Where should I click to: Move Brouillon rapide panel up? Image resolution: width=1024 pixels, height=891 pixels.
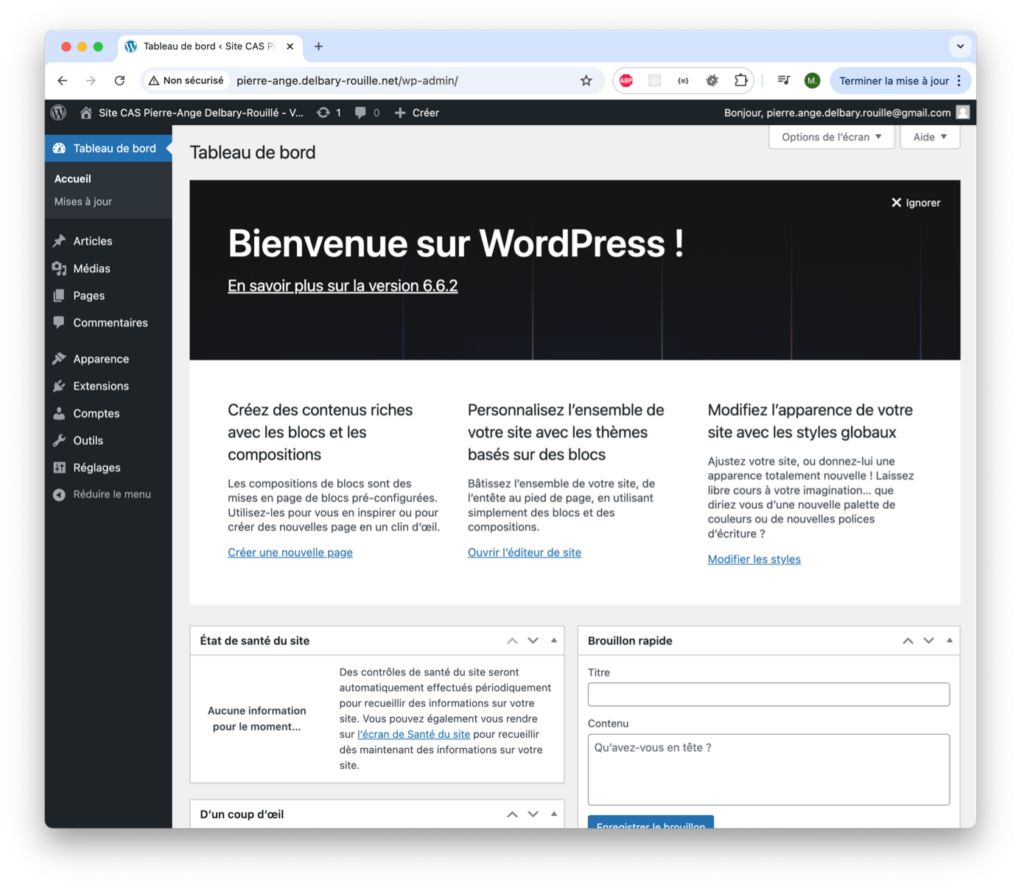tap(908, 641)
